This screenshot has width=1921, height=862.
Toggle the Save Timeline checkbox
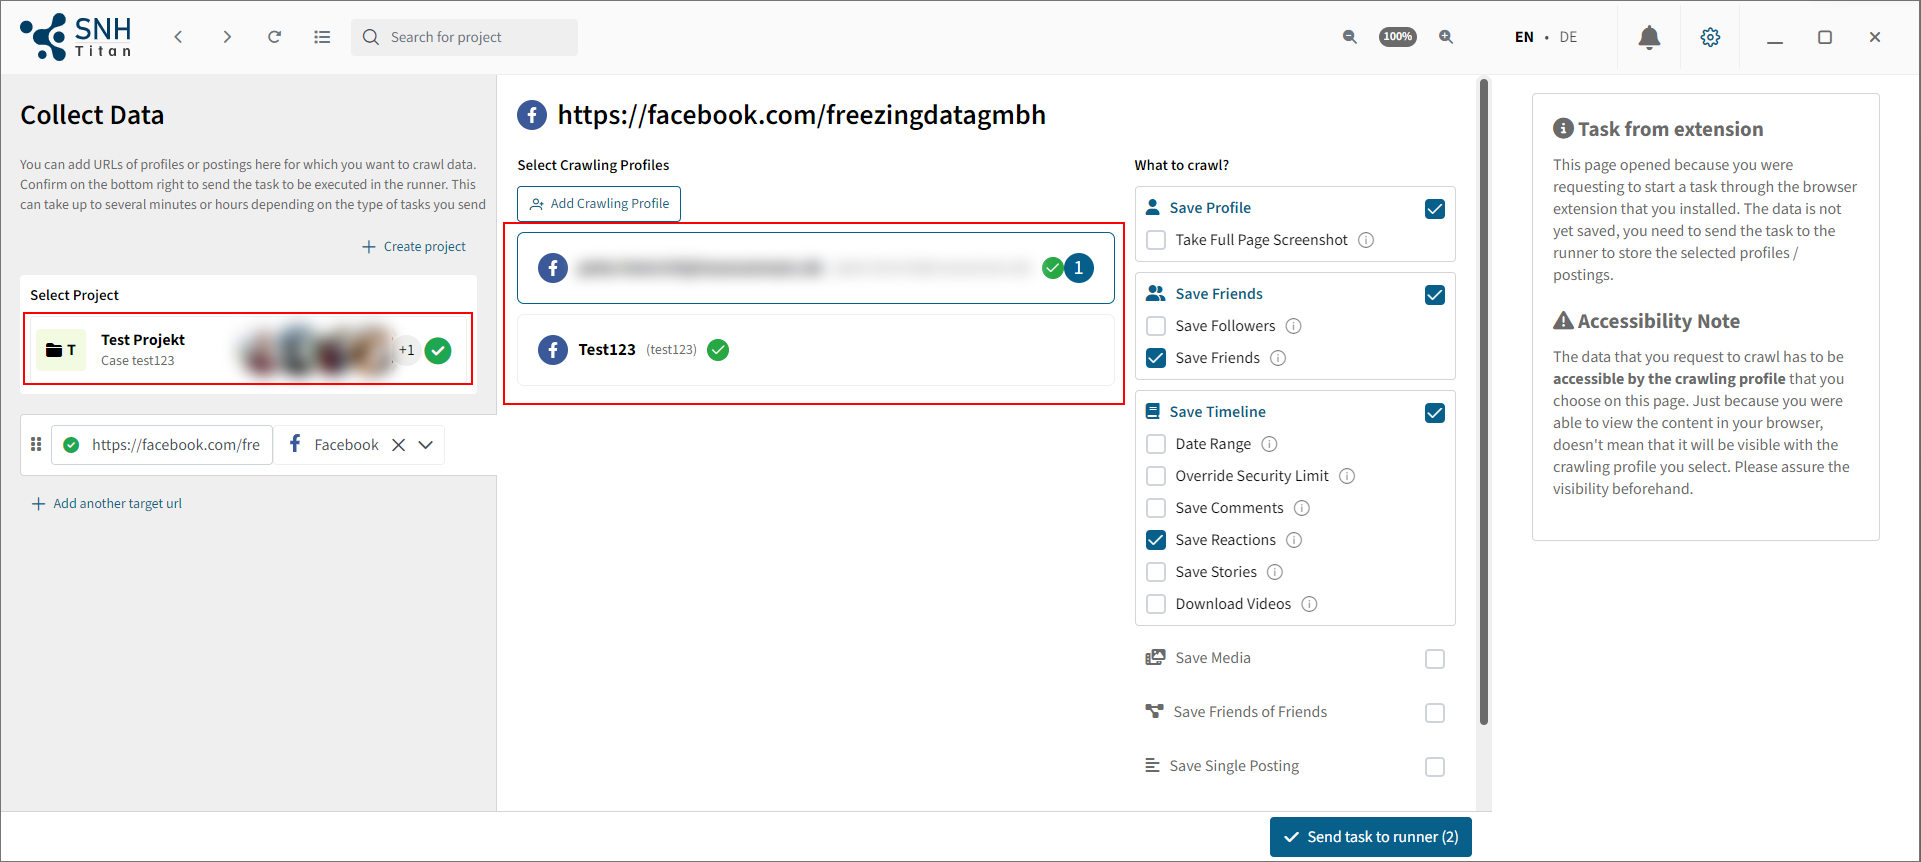click(1435, 413)
